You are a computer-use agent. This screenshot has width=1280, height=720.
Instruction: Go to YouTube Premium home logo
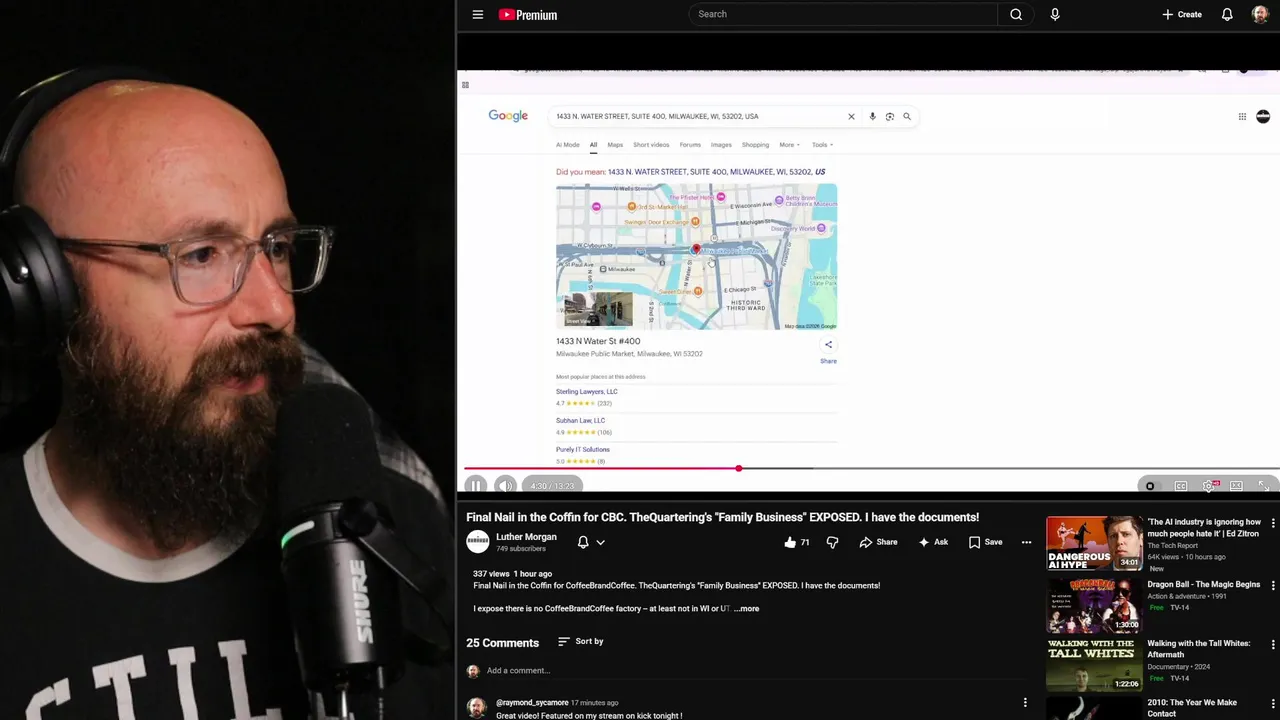528,15
